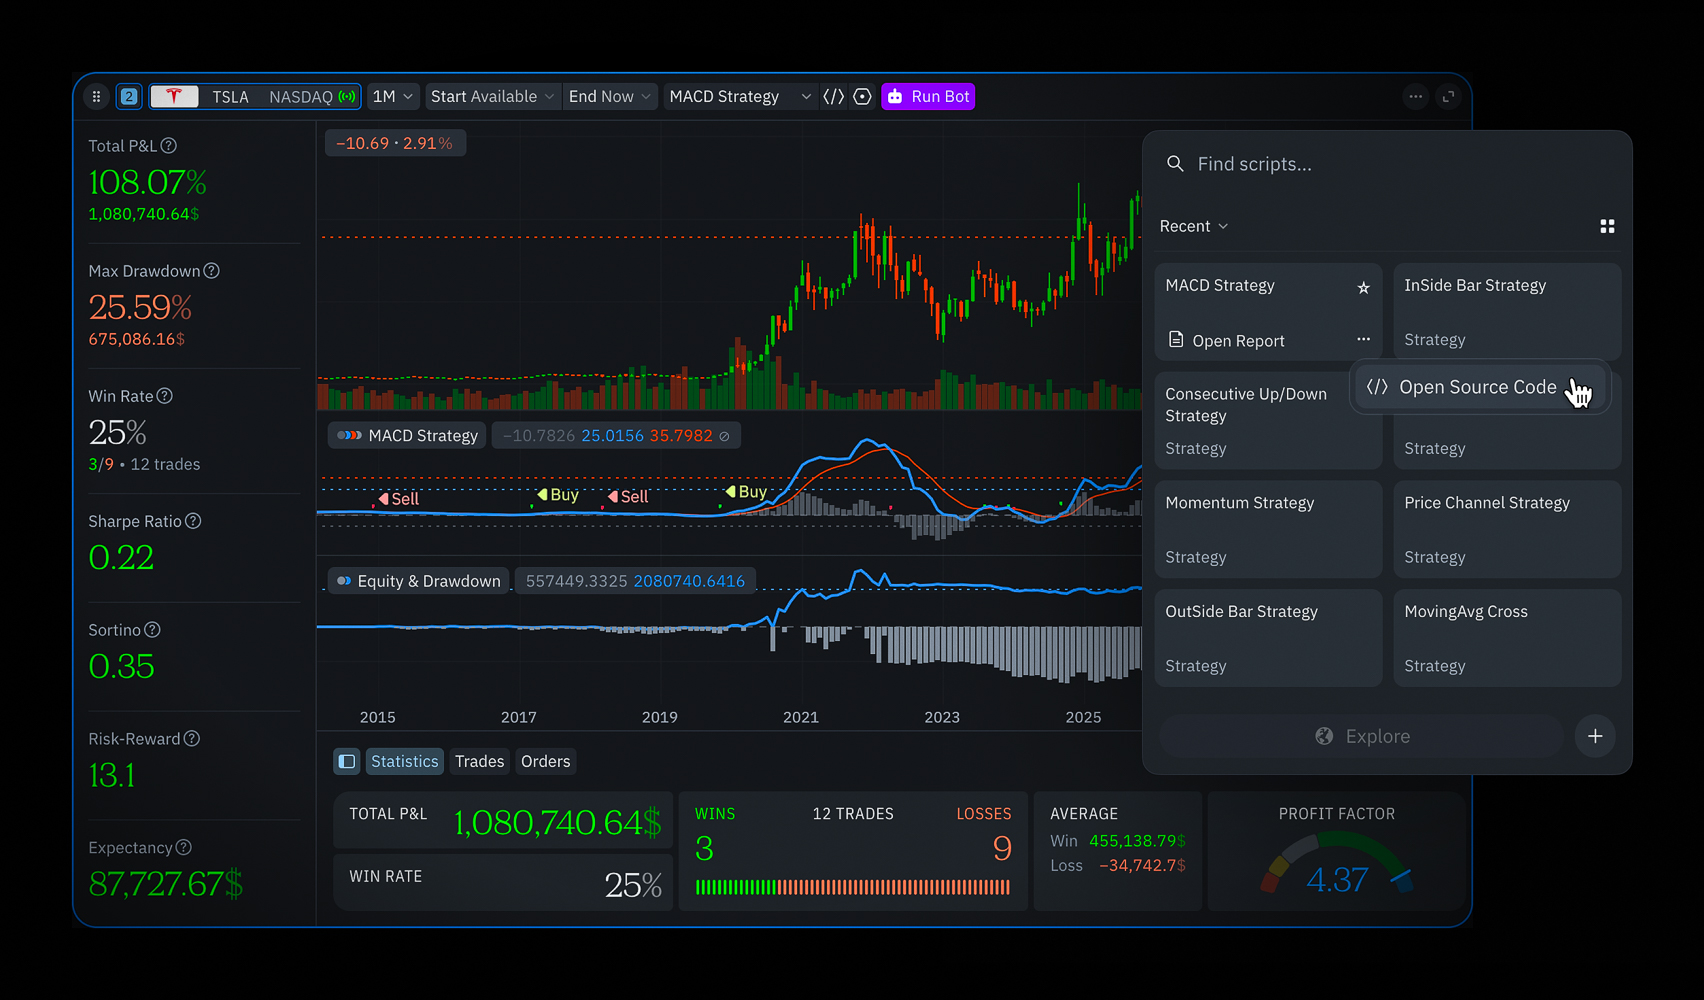This screenshot has height=1000, width=1704.
Task: Select the Momentum Strategy card
Action: click(1268, 530)
